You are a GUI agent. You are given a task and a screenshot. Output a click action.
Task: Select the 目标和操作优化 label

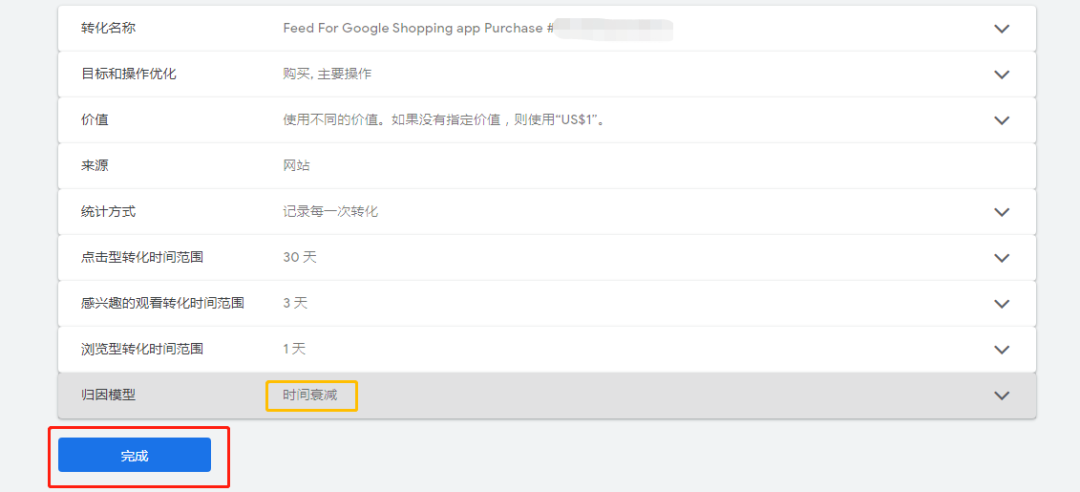tap(128, 74)
